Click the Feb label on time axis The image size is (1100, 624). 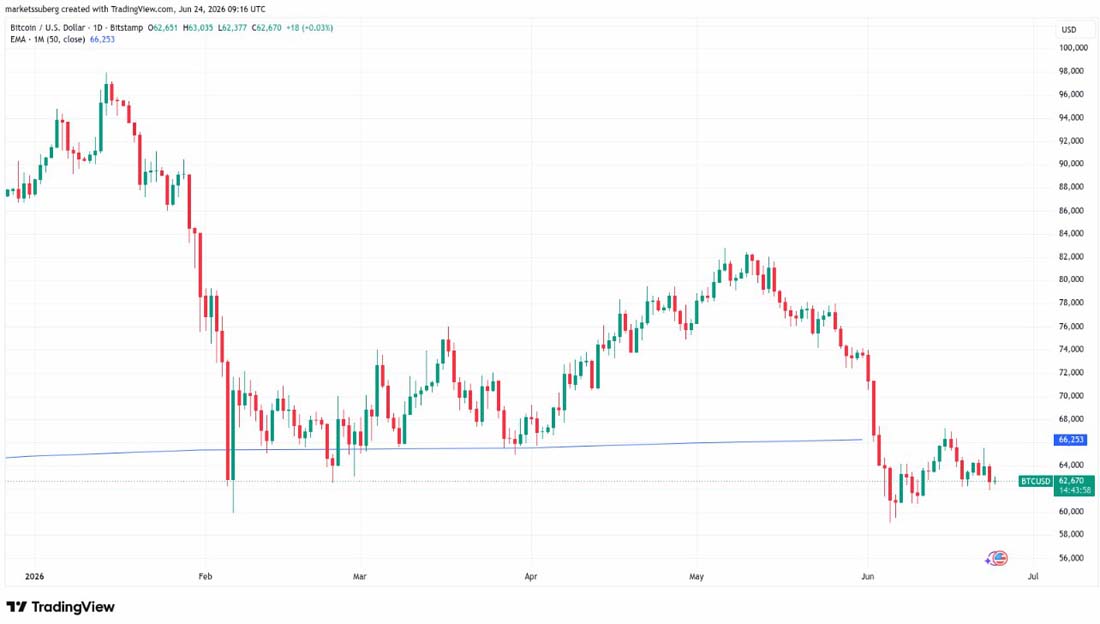tap(205, 576)
